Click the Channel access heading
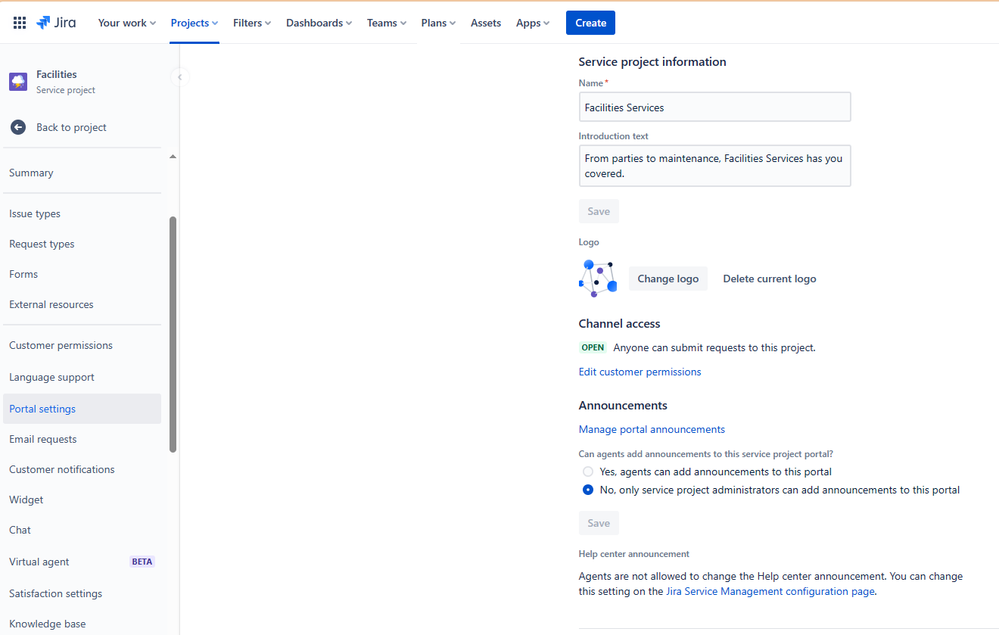This screenshot has height=635, width=999. click(619, 324)
